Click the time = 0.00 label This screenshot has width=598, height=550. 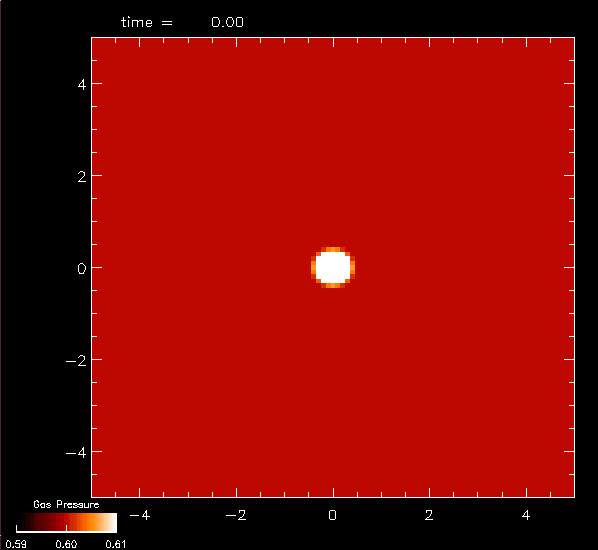182,22
